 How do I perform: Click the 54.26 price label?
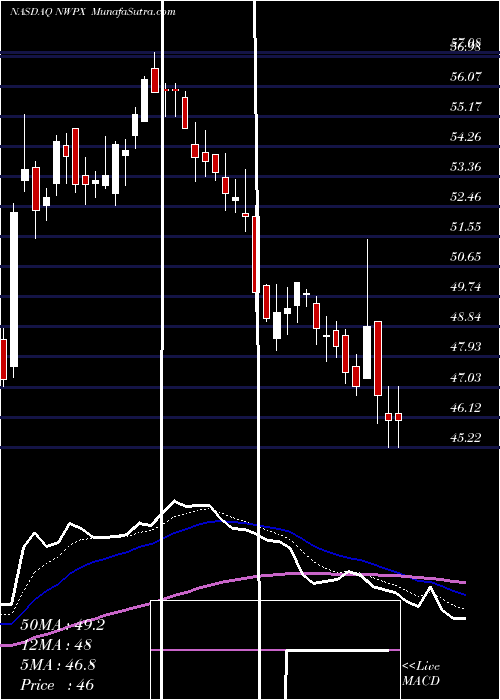pyautogui.click(x=466, y=137)
